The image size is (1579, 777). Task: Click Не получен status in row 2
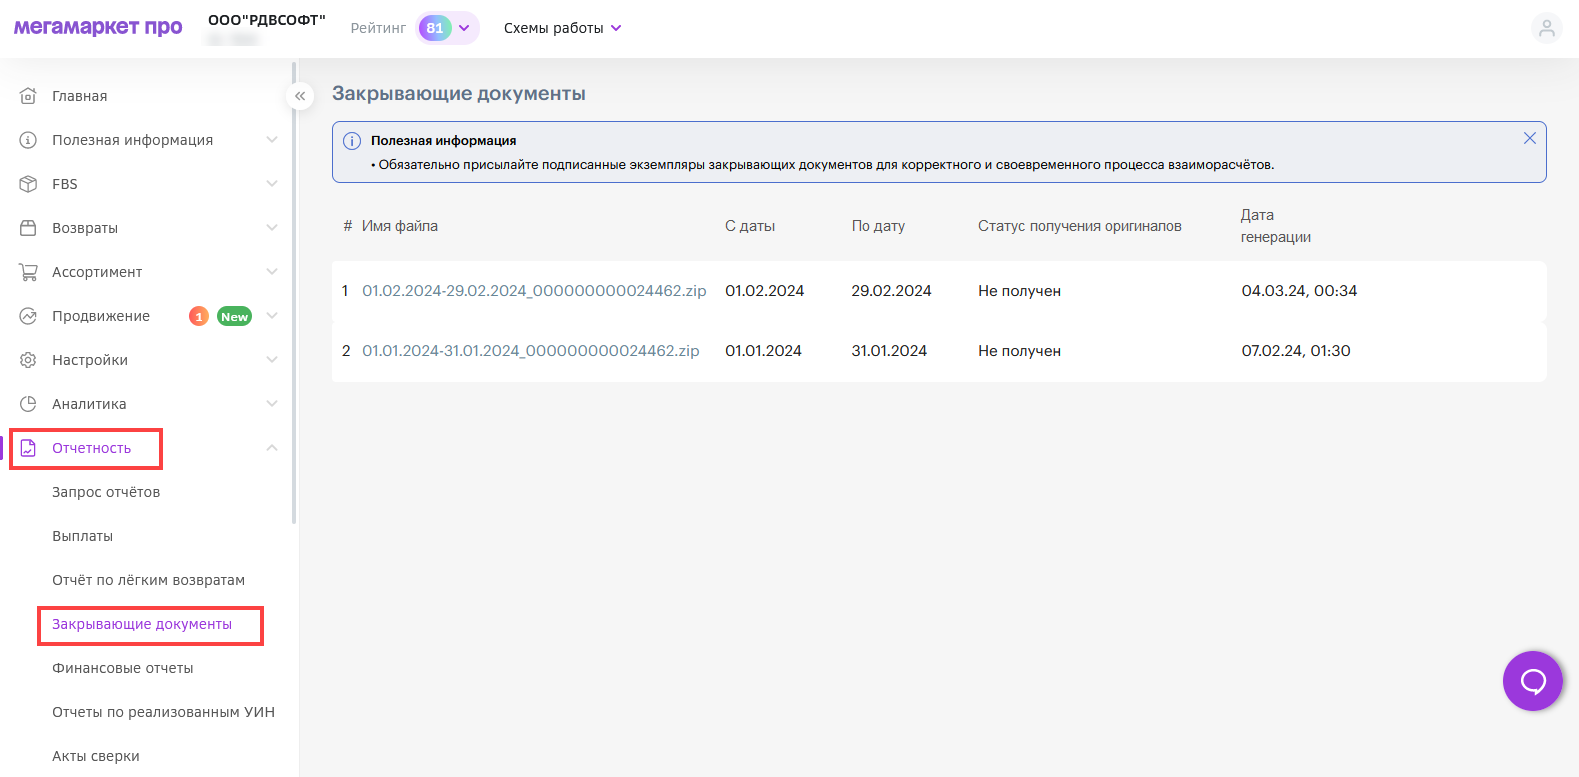[x=1019, y=351]
